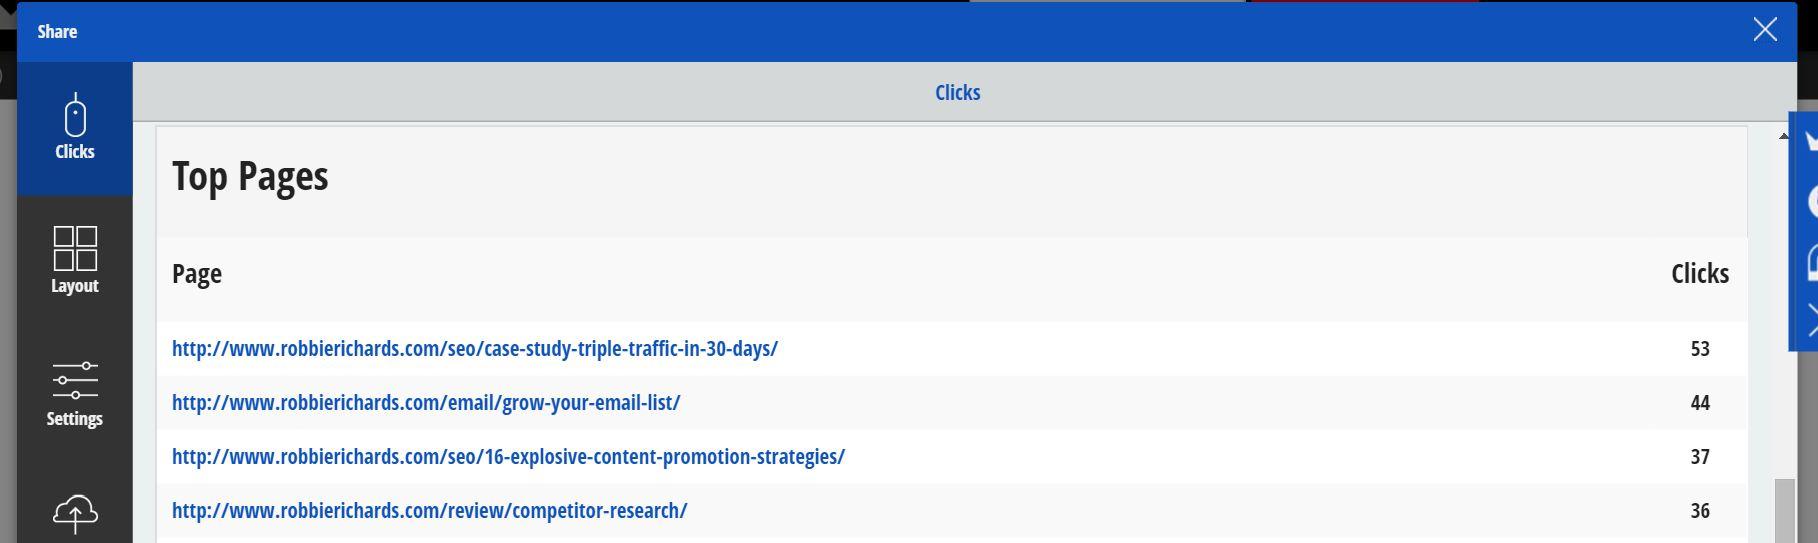This screenshot has height=543, width=1818.
Task: Click the Page column header
Action: click(x=197, y=274)
